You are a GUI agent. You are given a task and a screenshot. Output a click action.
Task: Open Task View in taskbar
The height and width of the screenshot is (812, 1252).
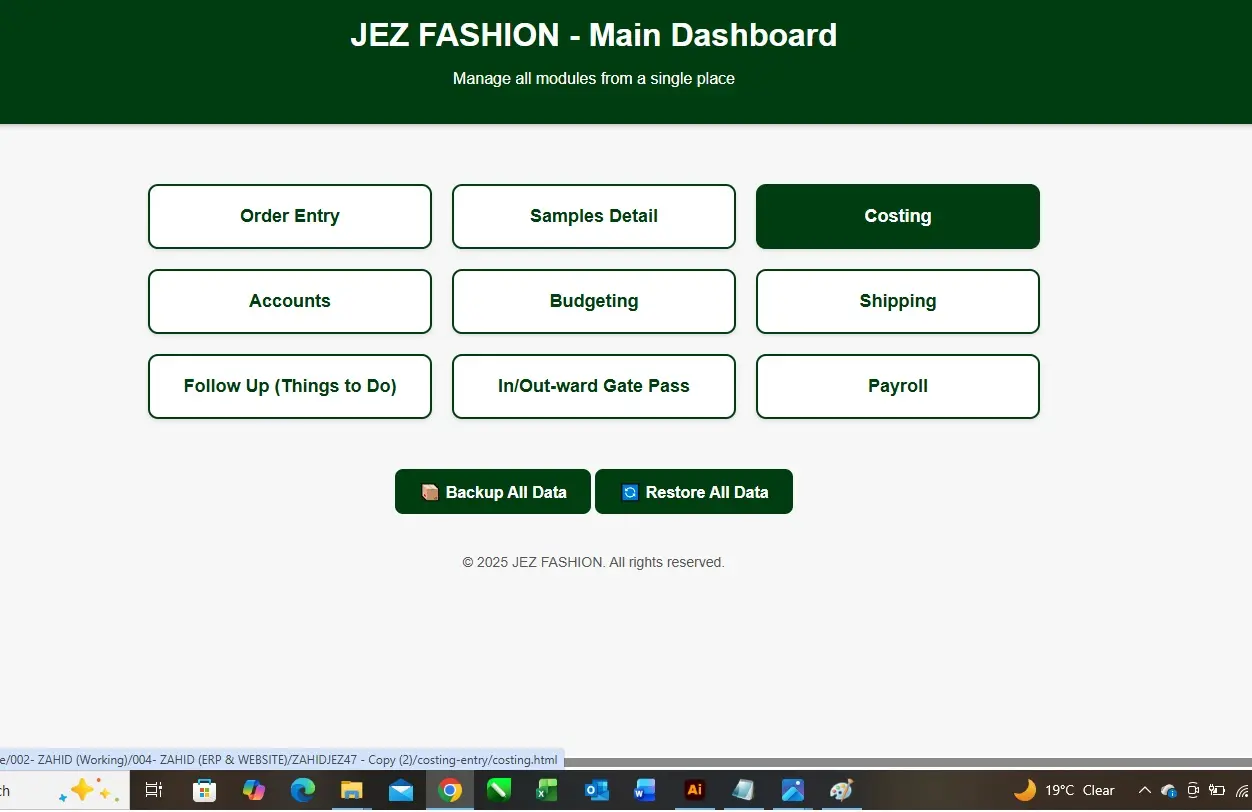[x=154, y=790]
